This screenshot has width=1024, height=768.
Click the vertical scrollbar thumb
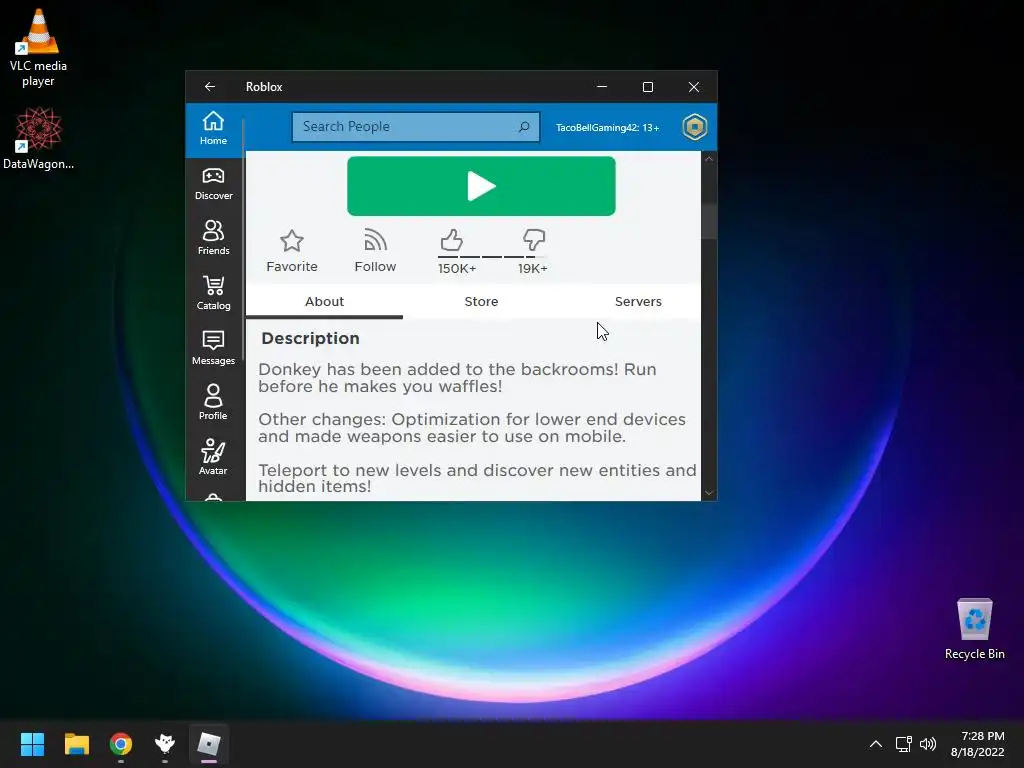[x=709, y=221]
